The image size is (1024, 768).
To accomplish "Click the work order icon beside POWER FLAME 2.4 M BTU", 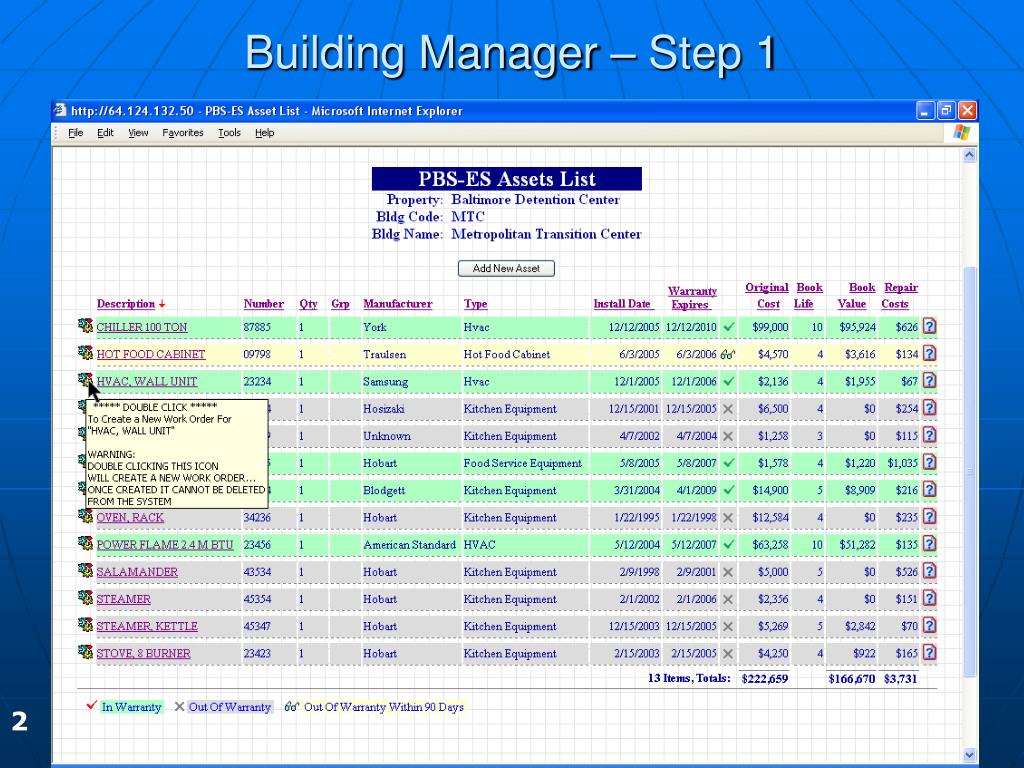I will tap(85, 543).
